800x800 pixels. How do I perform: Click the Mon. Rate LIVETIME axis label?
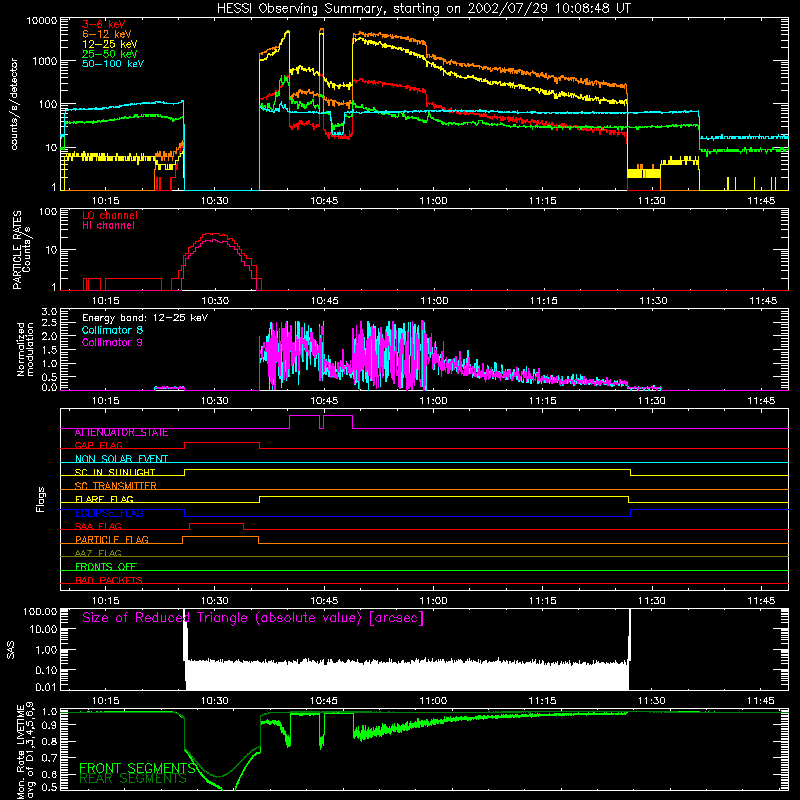(x=21, y=751)
